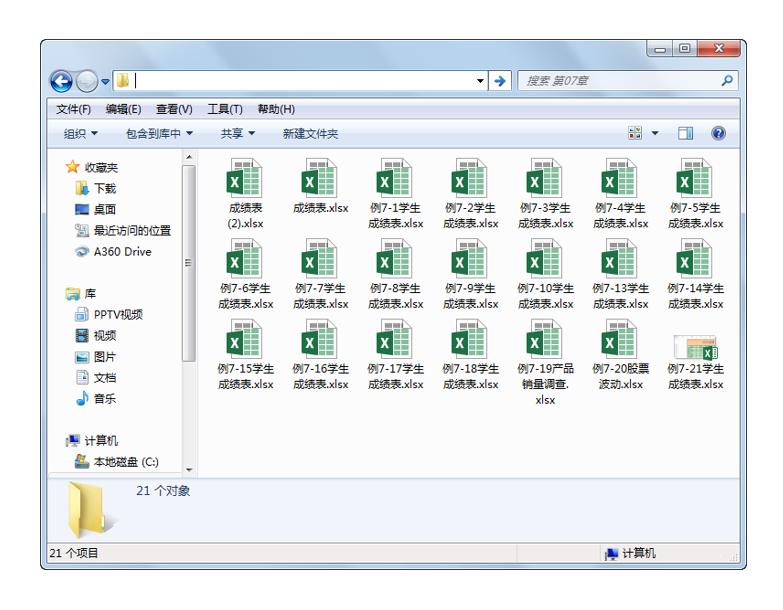This screenshot has height=610, width=783.
Task: Select file 例7-15学生成绩表.xlsx
Action: point(245,354)
